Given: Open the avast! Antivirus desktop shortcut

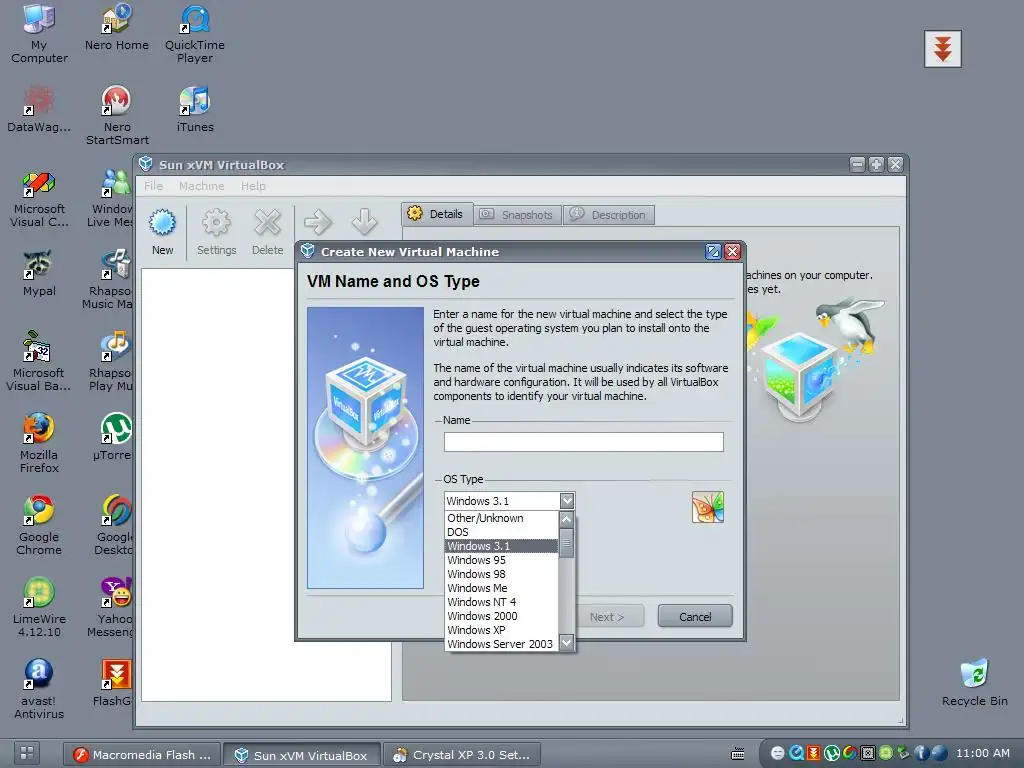Looking at the screenshot, I should point(39,690).
